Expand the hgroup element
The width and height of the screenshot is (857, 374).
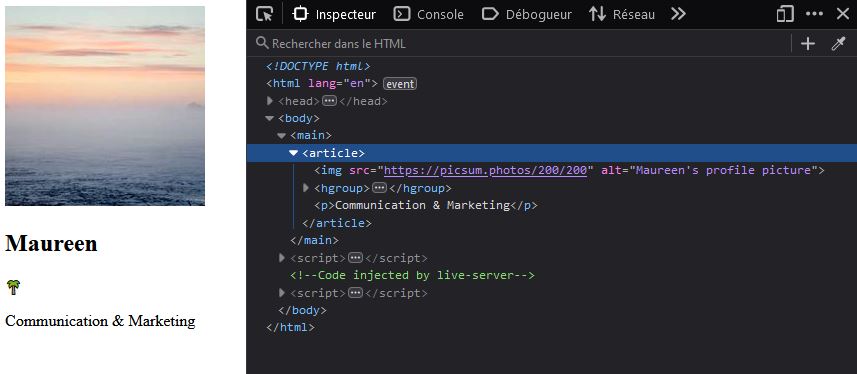click(306, 188)
